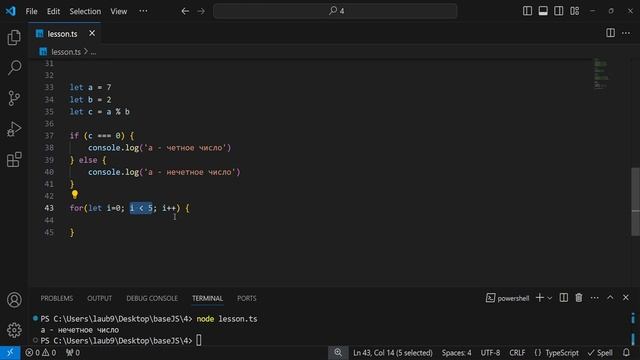Open the Manage gear icon
The height and width of the screenshot is (360, 640).
click(14, 330)
